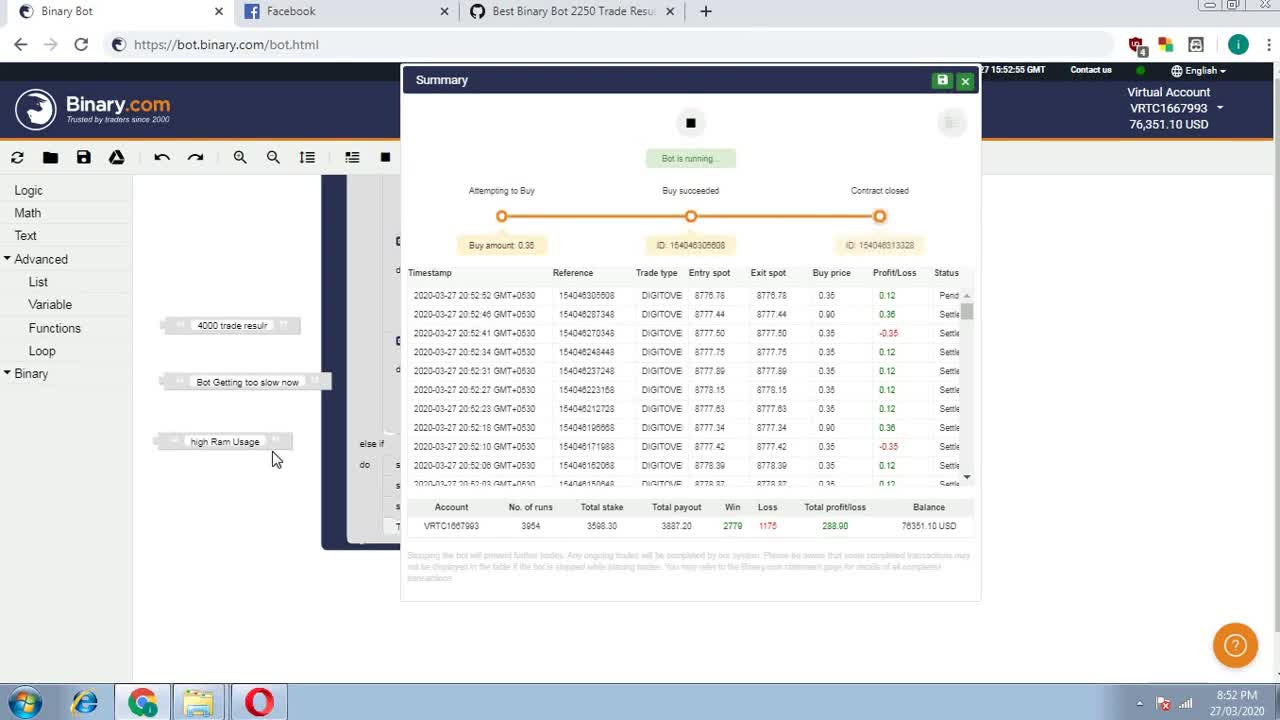Collapse the Binary category in the toolbox
This screenshot has height=720, width=1280.
8,373
